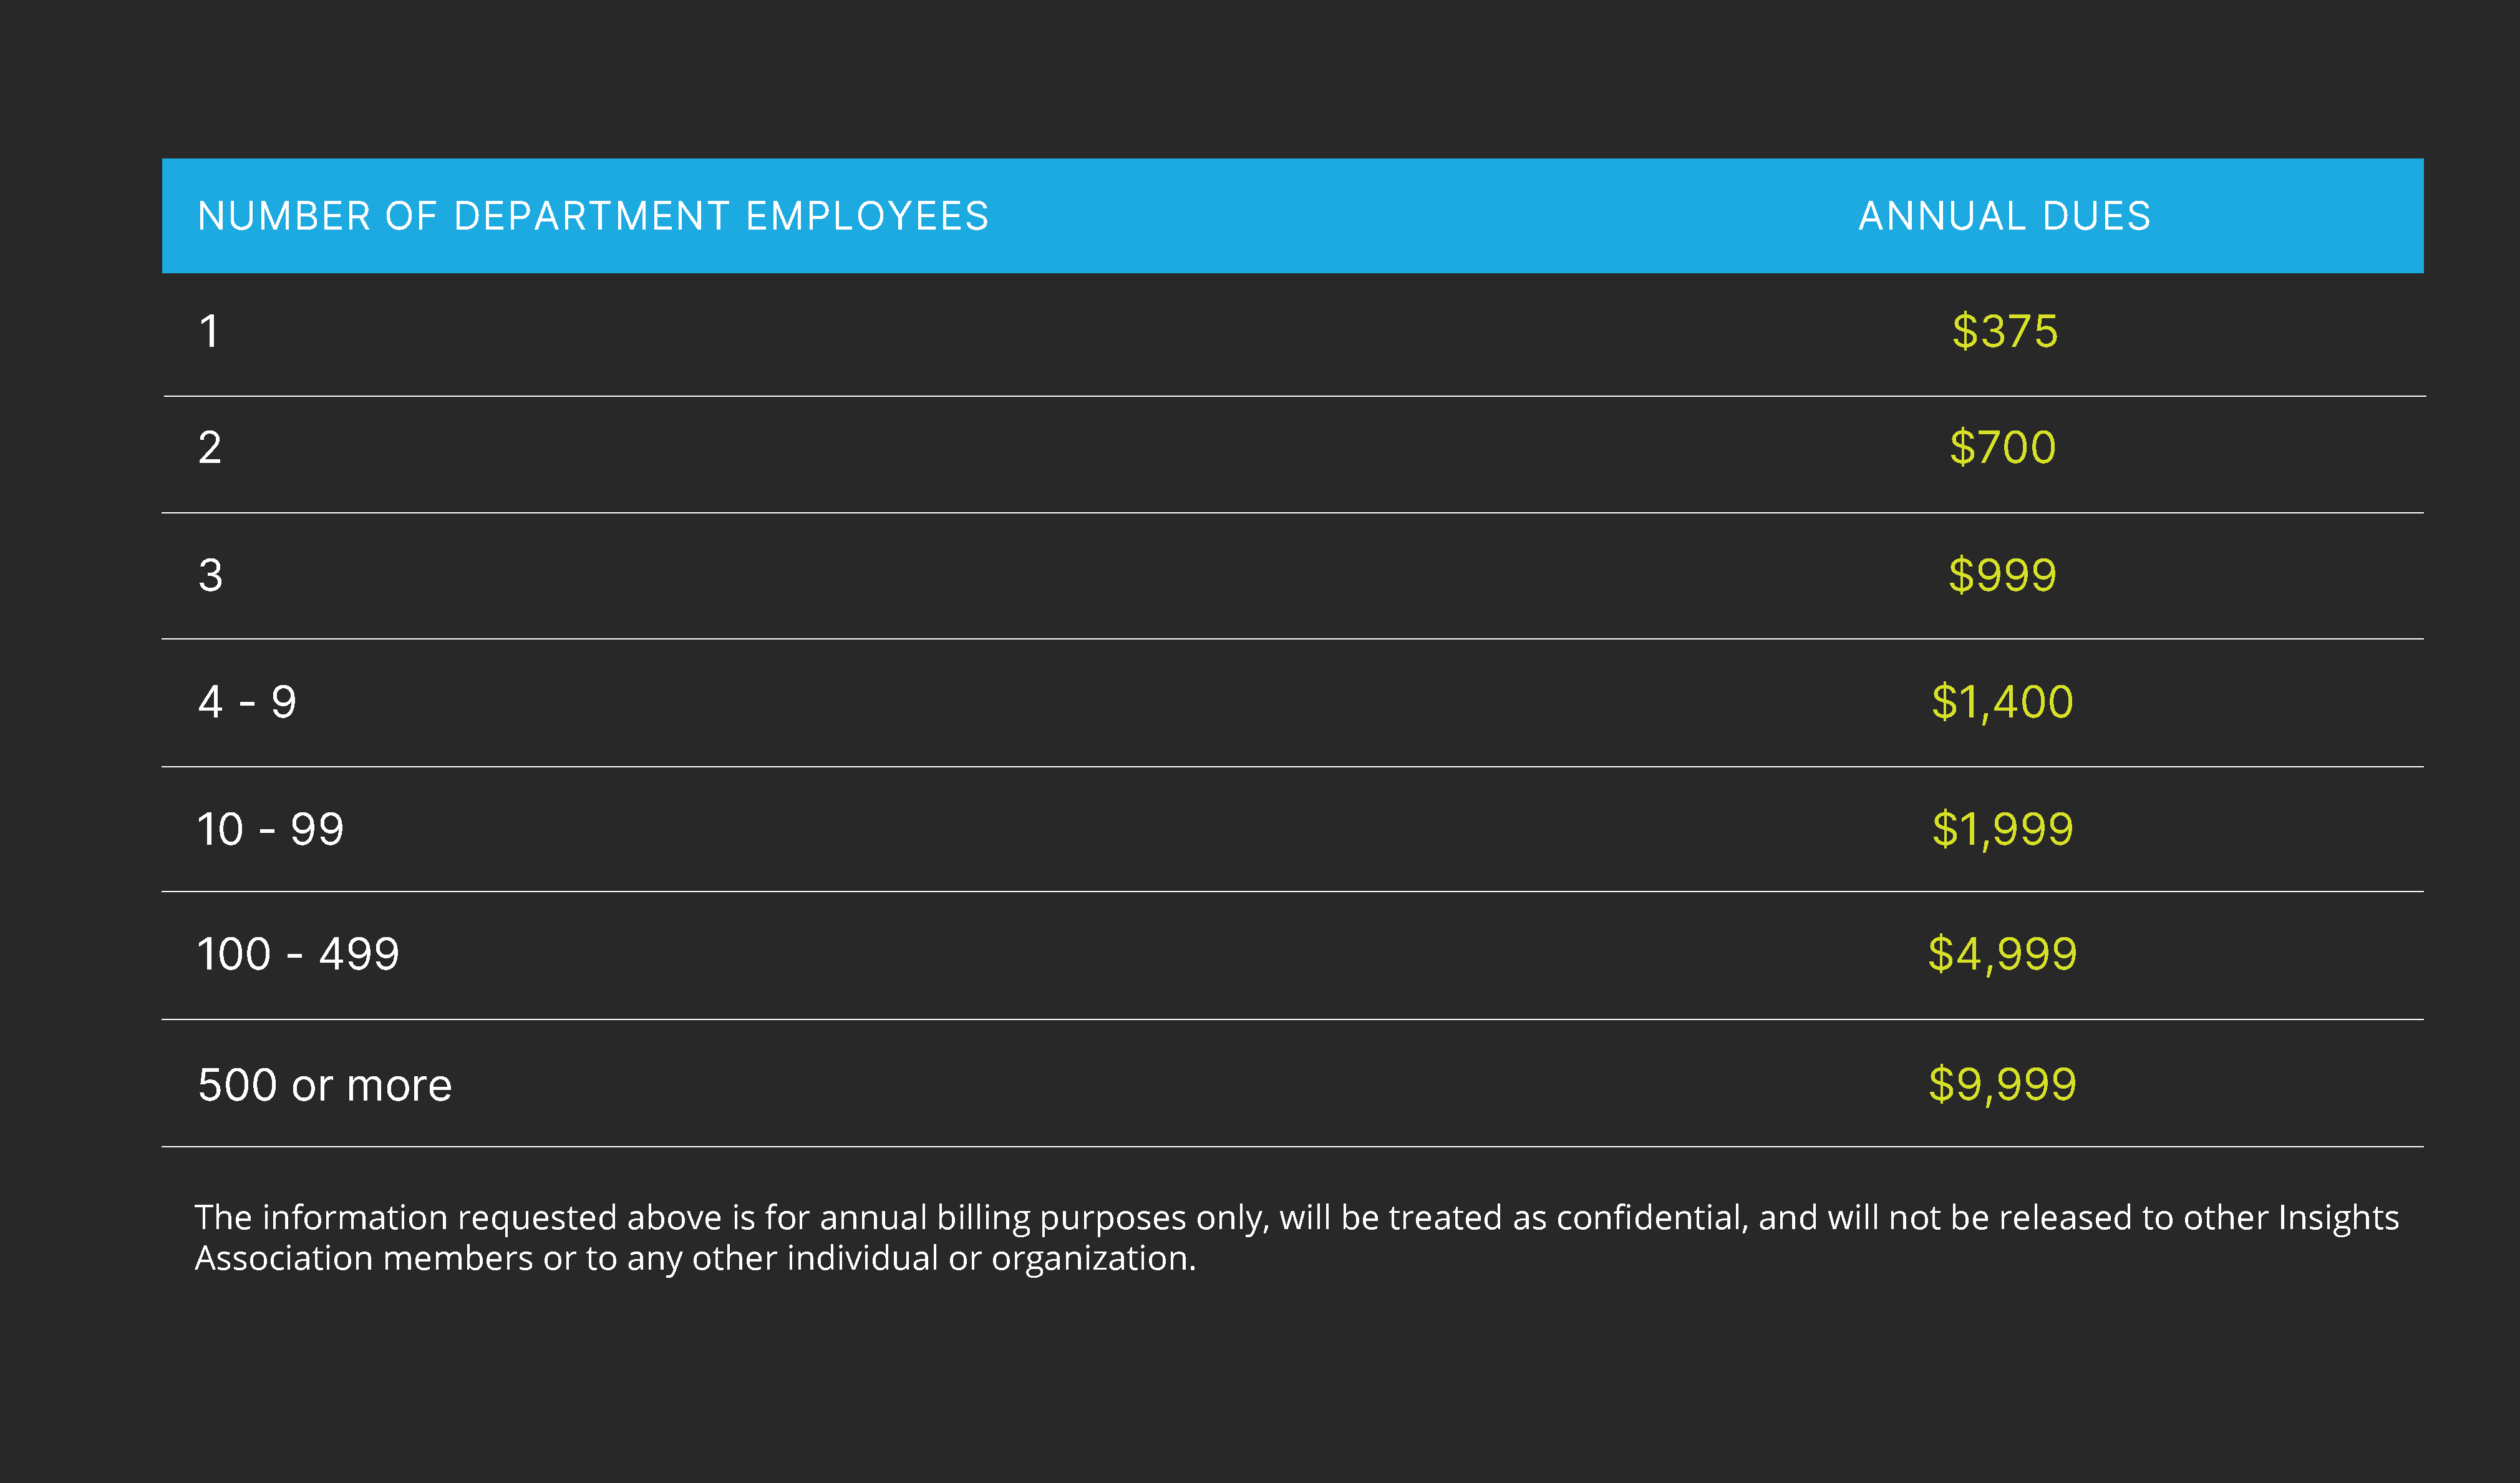Click the $375 annual dues amount
2520x1483 pixels.
pyautogui.click(x=2005, y=331)
